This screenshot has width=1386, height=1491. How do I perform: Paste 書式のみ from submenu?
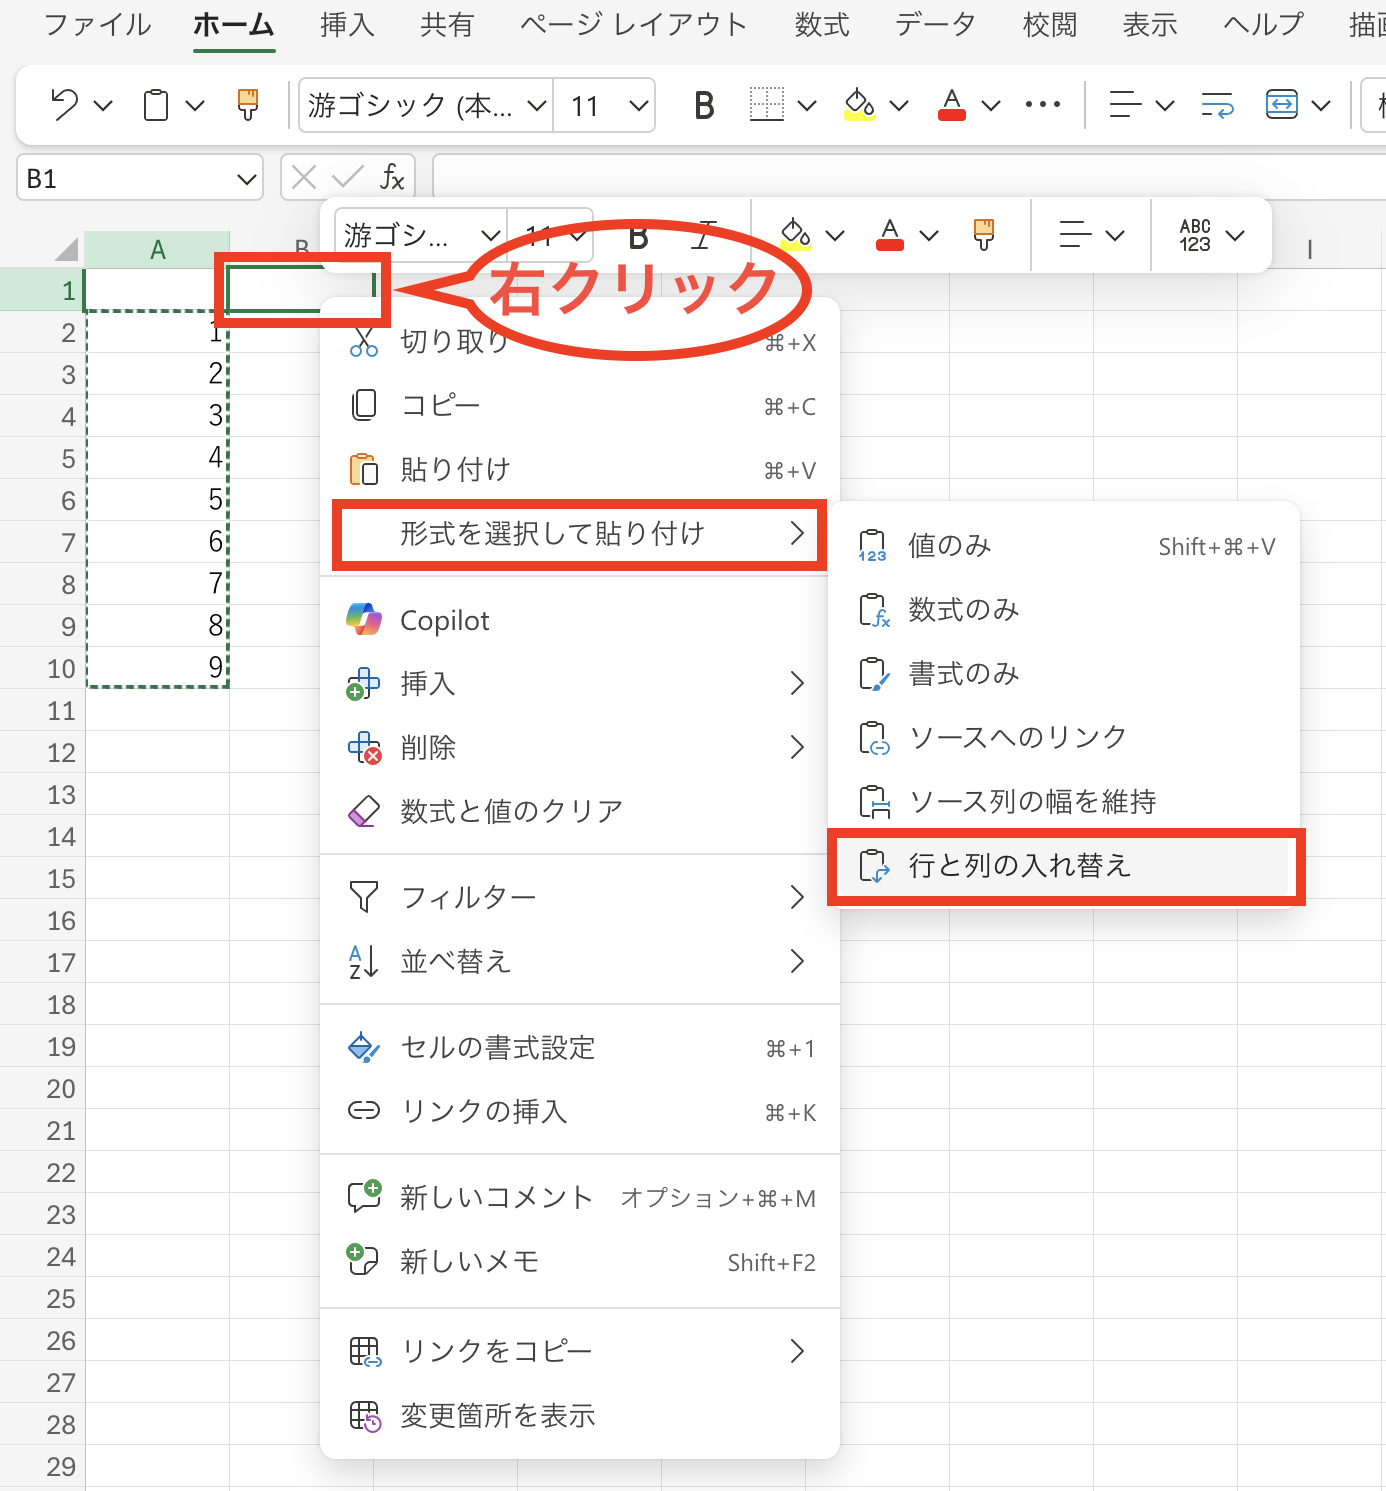[x=1065, y=674]
